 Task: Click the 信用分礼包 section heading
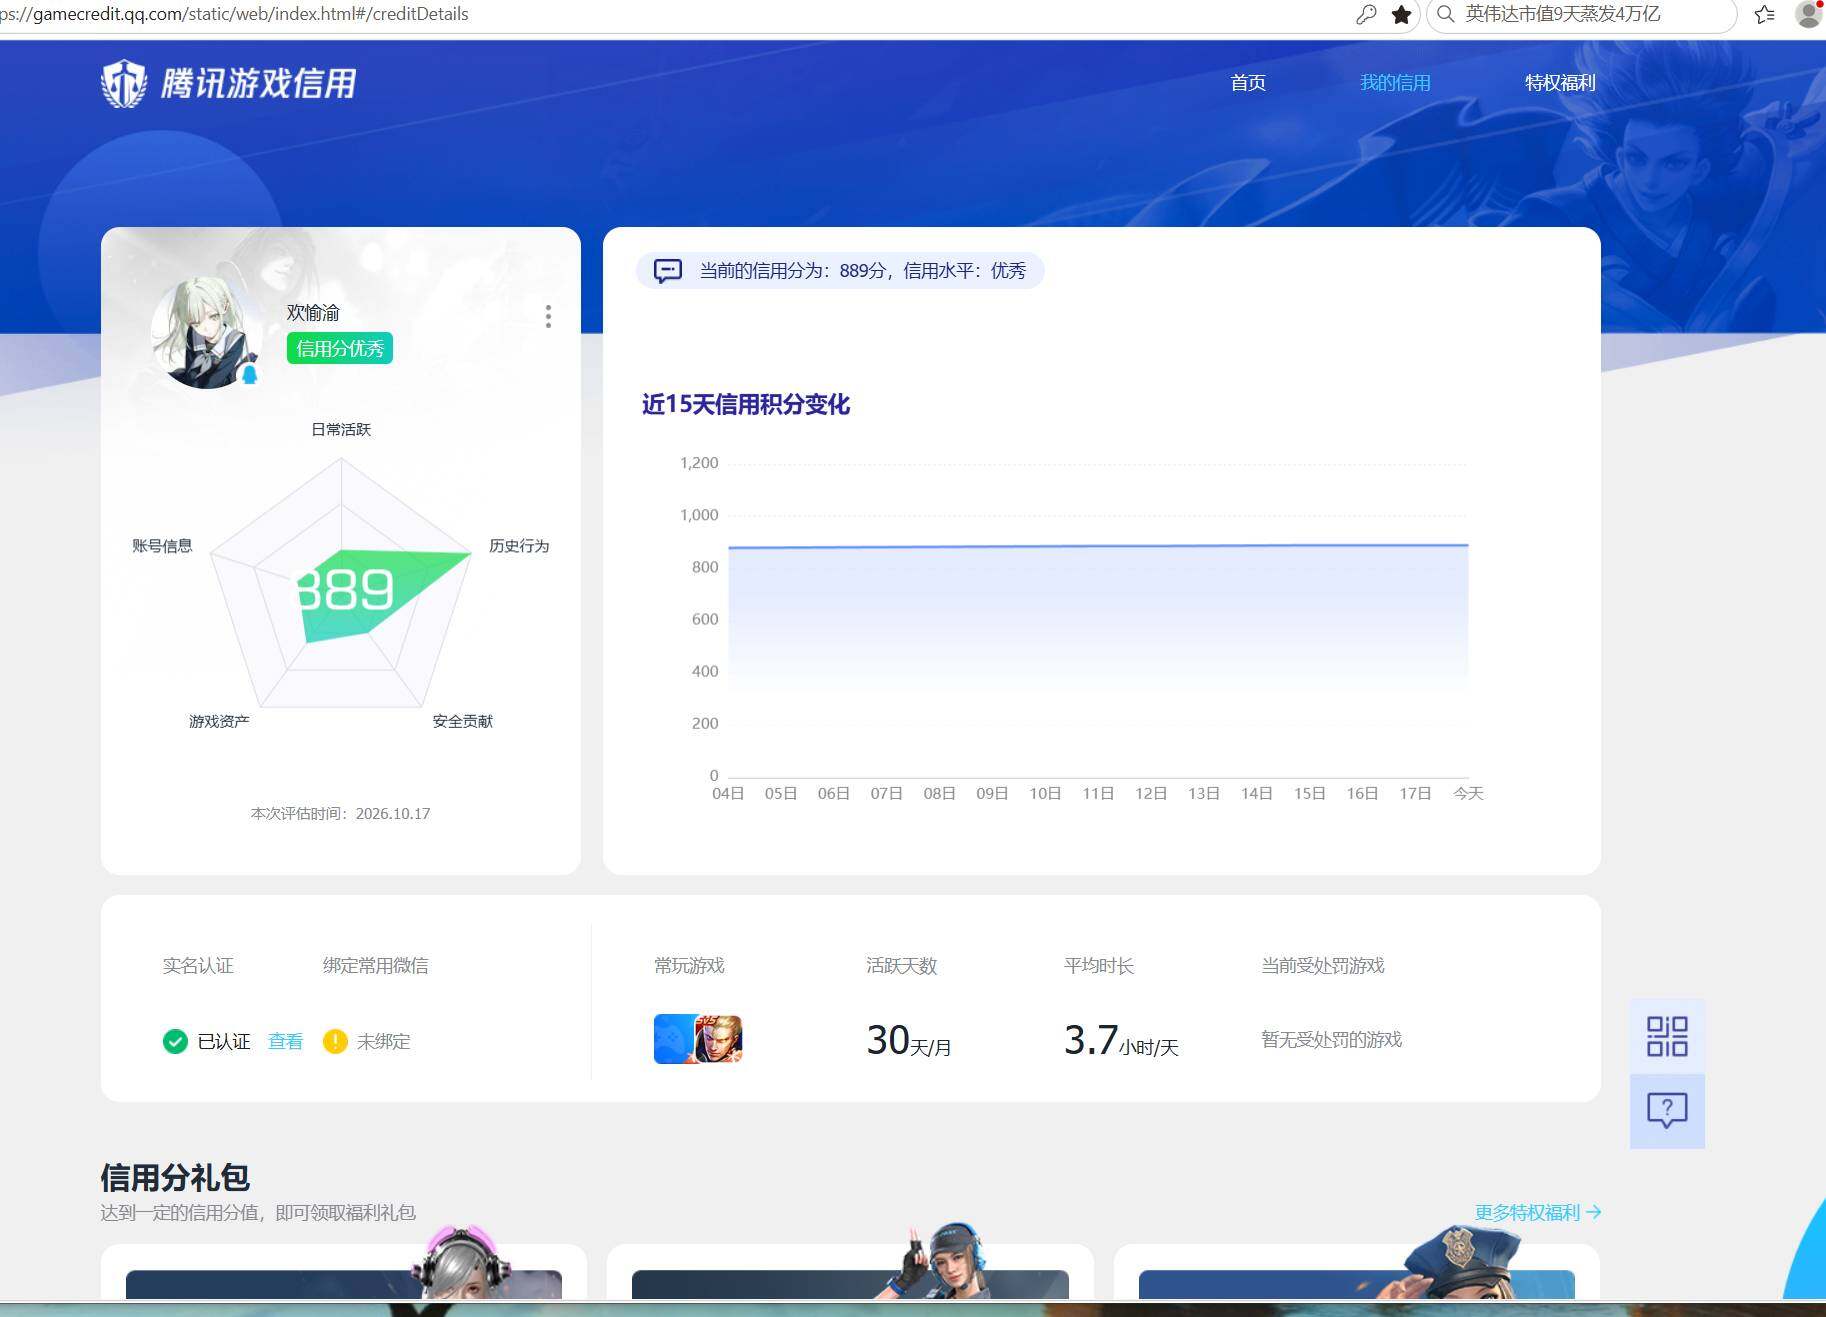[175, 1178]
